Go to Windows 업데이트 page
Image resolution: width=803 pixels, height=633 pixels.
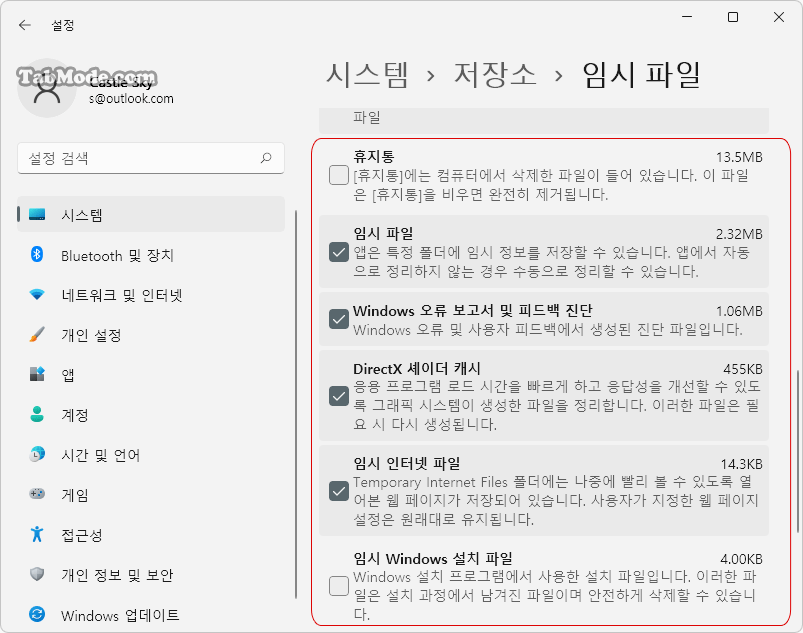tap(151, 614)
